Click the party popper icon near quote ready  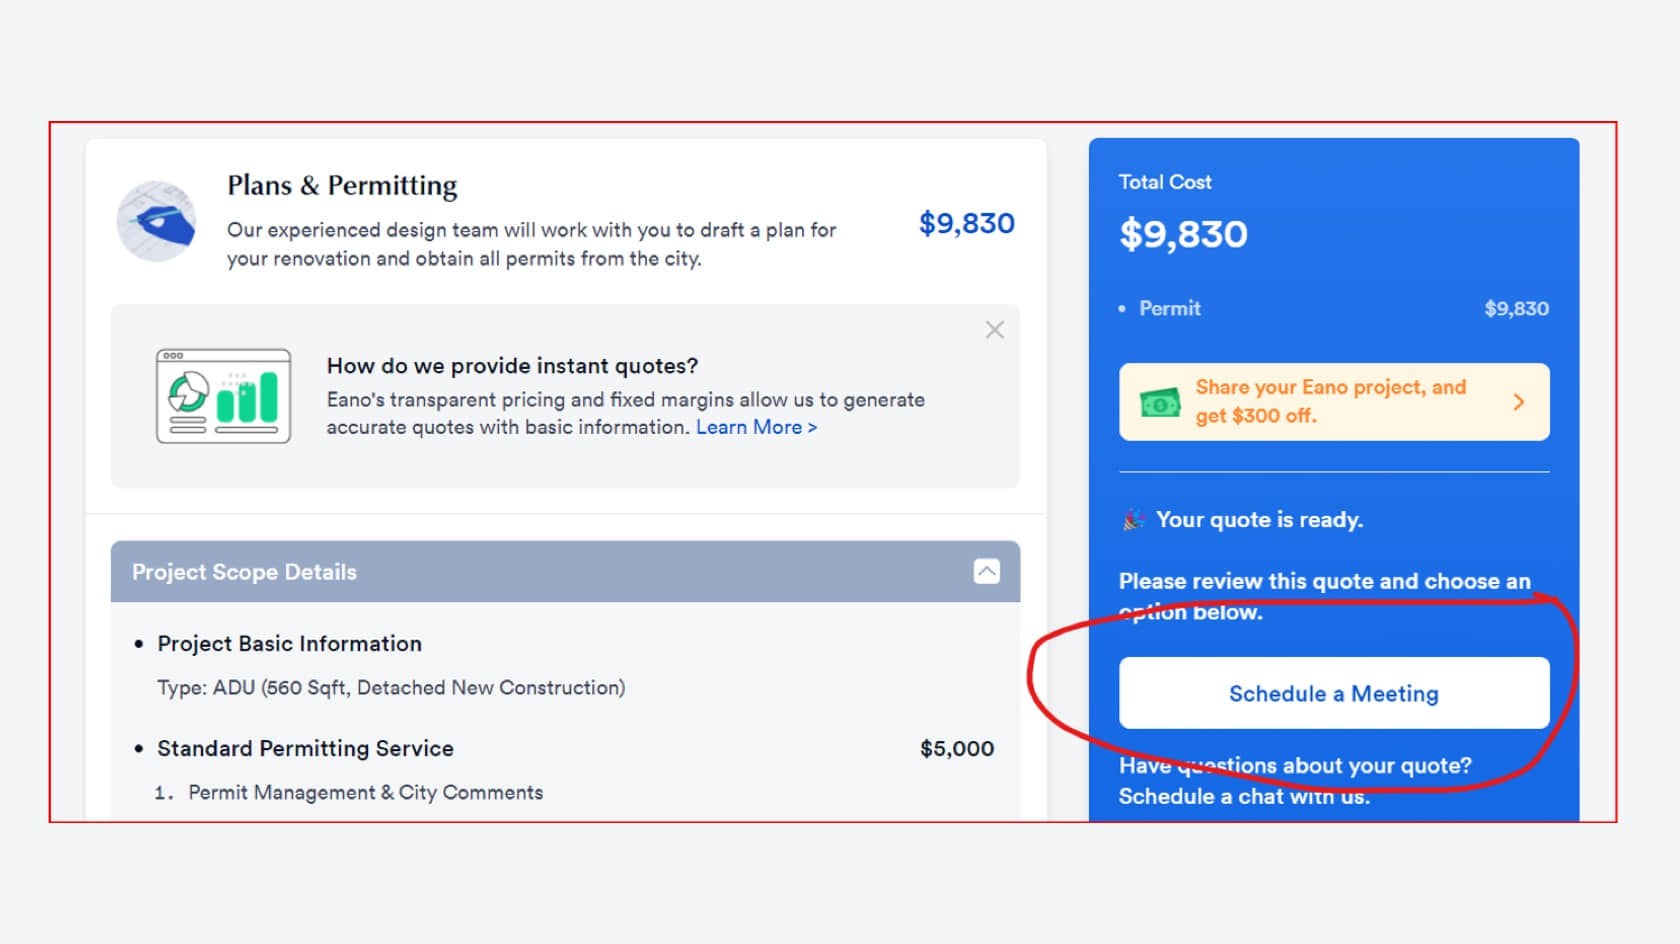(1133, 520)
